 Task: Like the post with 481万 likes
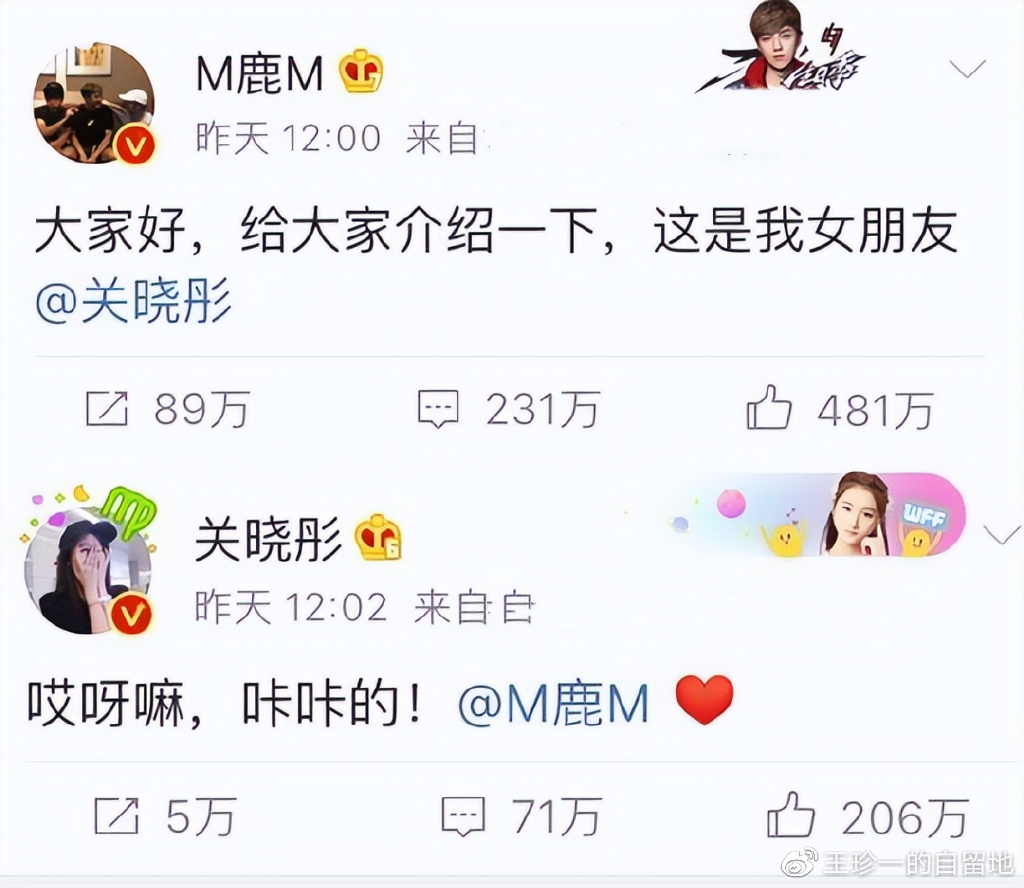(769, 407)
